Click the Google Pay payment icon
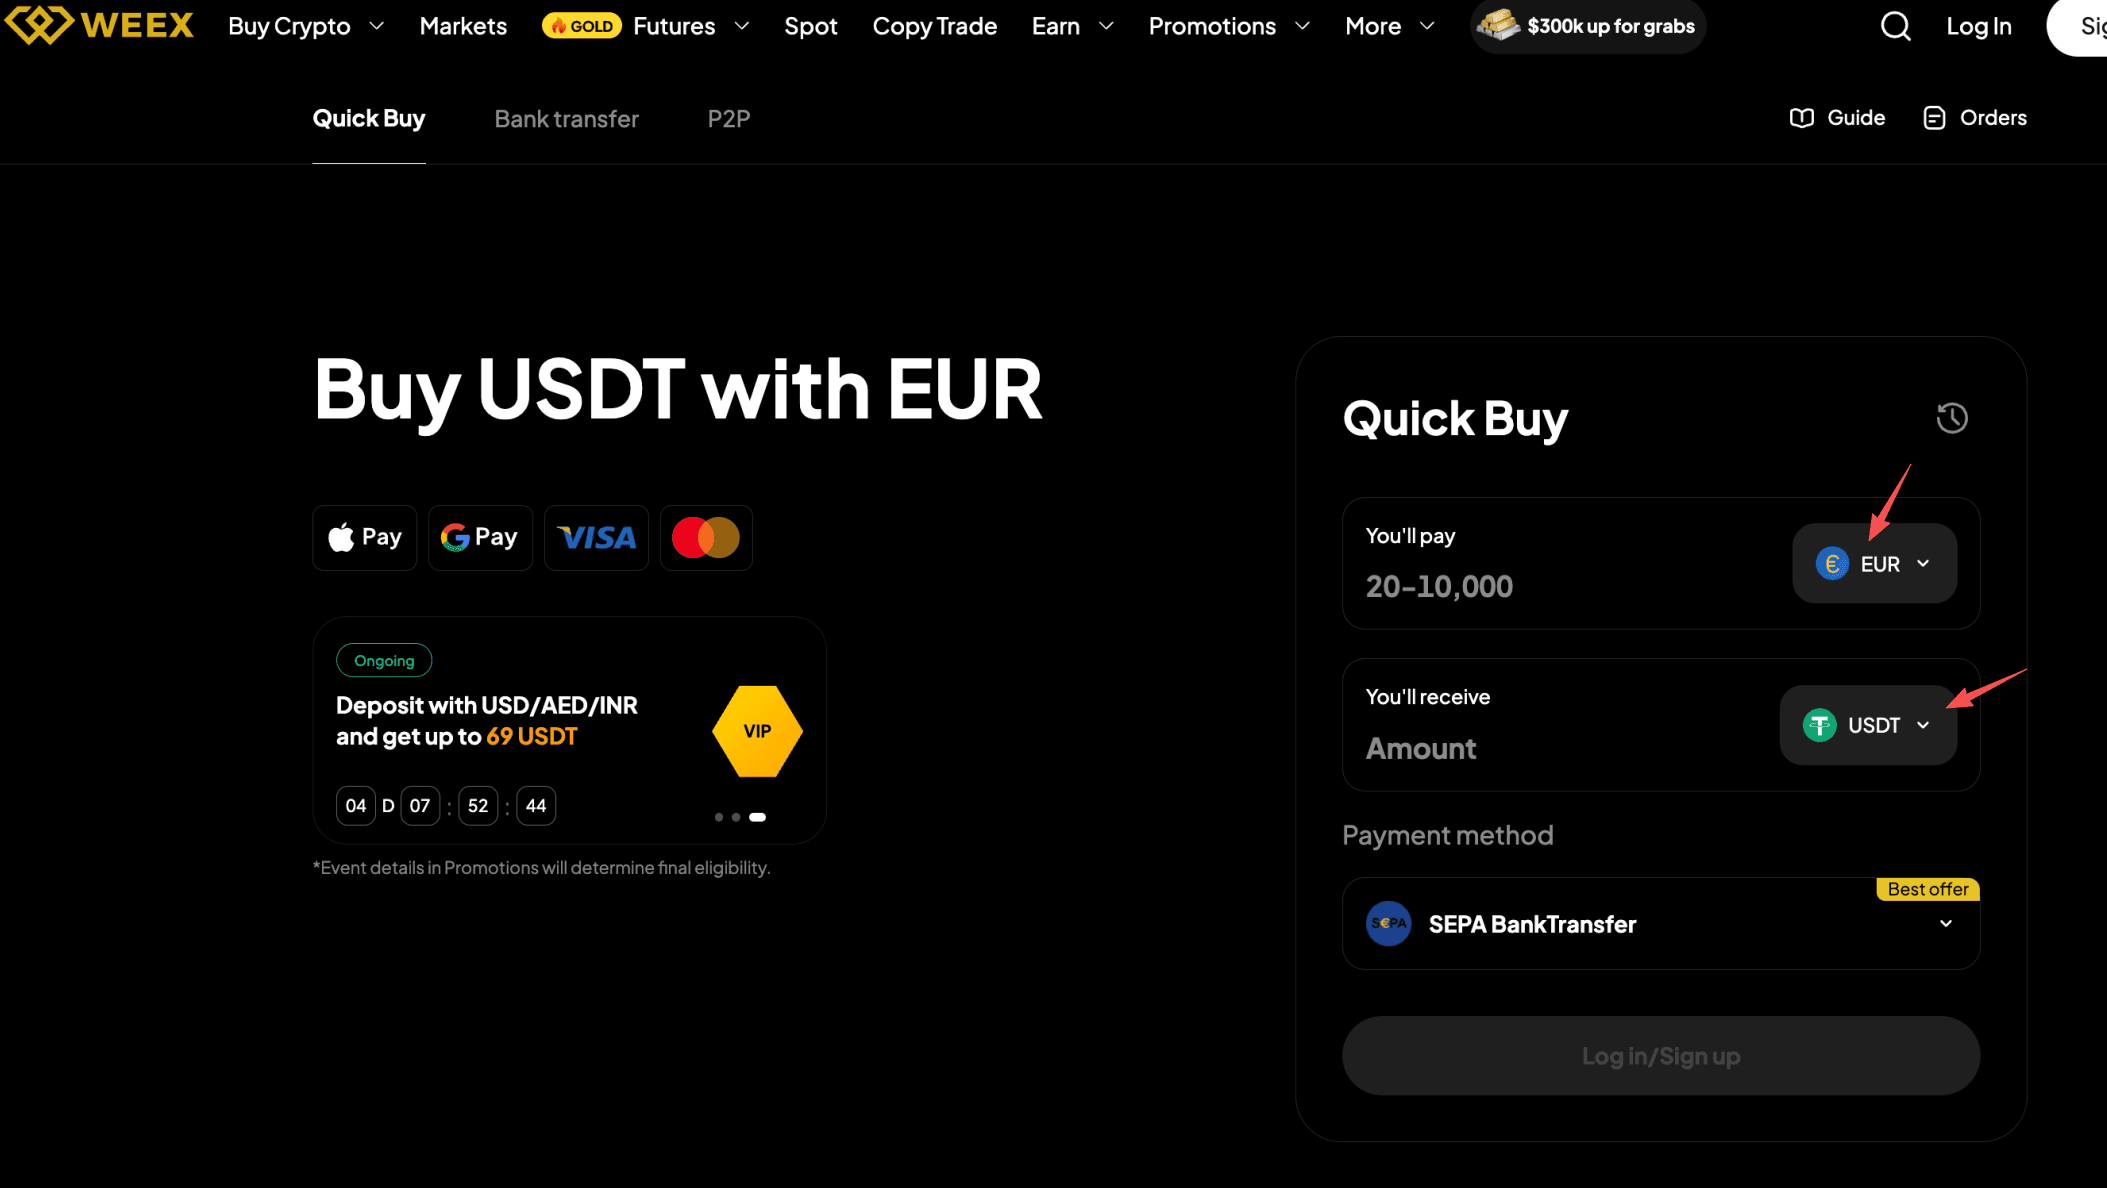2107x1188 pixels. coord(480,538)
